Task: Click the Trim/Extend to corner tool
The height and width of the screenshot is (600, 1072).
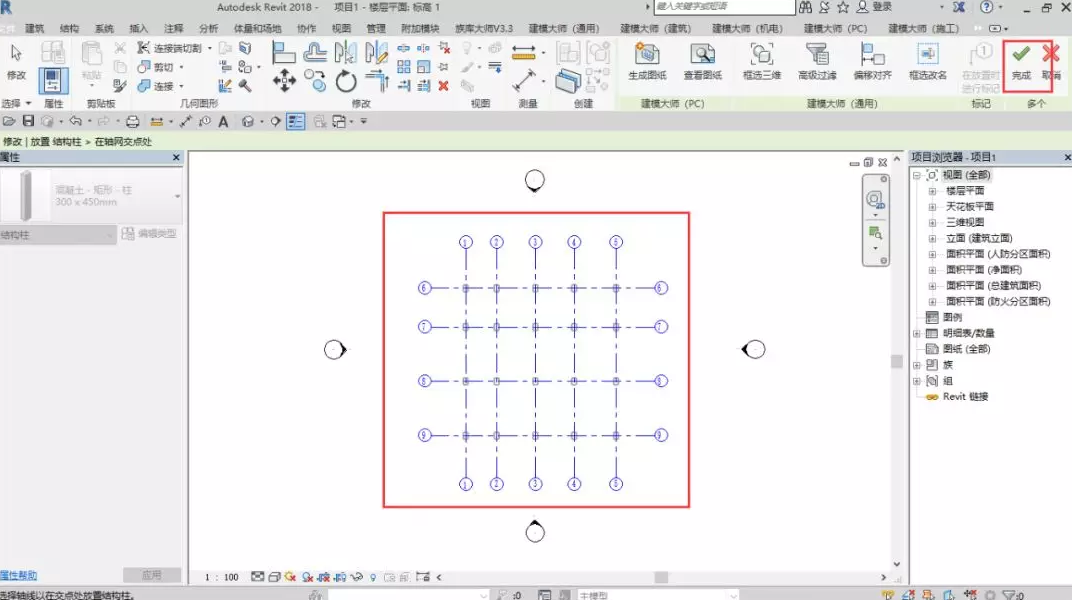Action: pyautogui.click(x=377, y=81)
